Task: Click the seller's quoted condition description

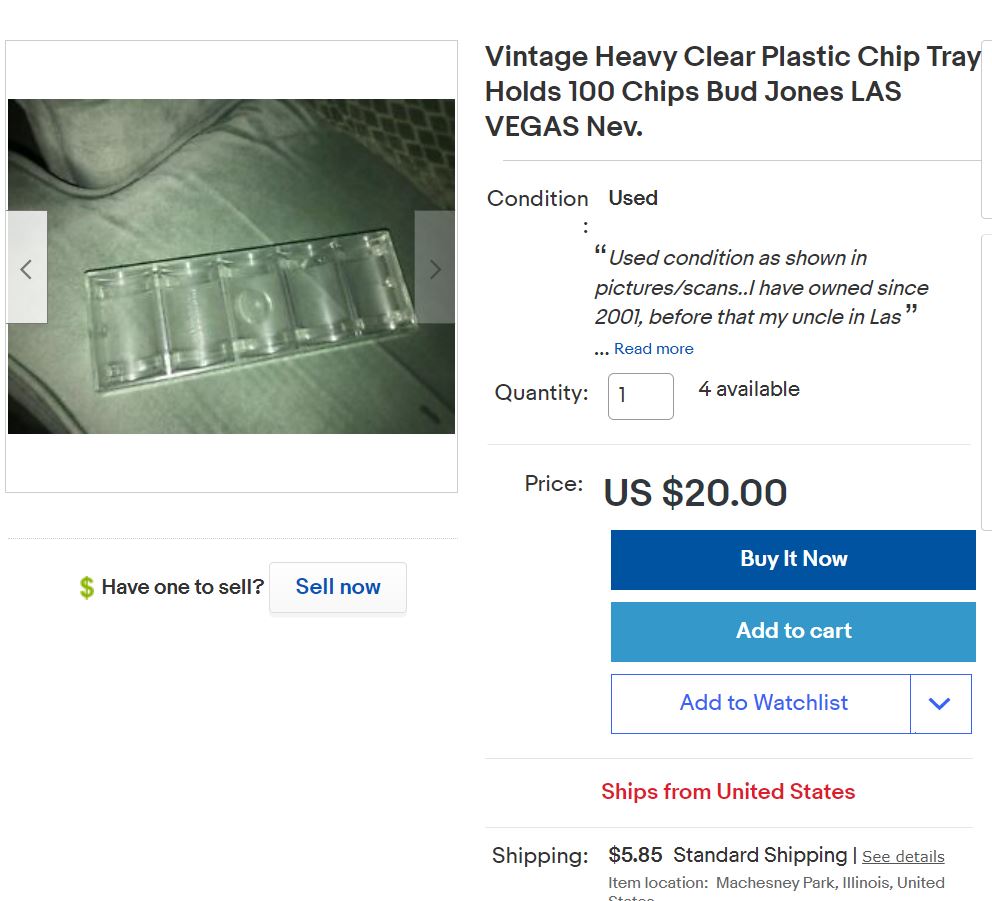Action: 760,288
